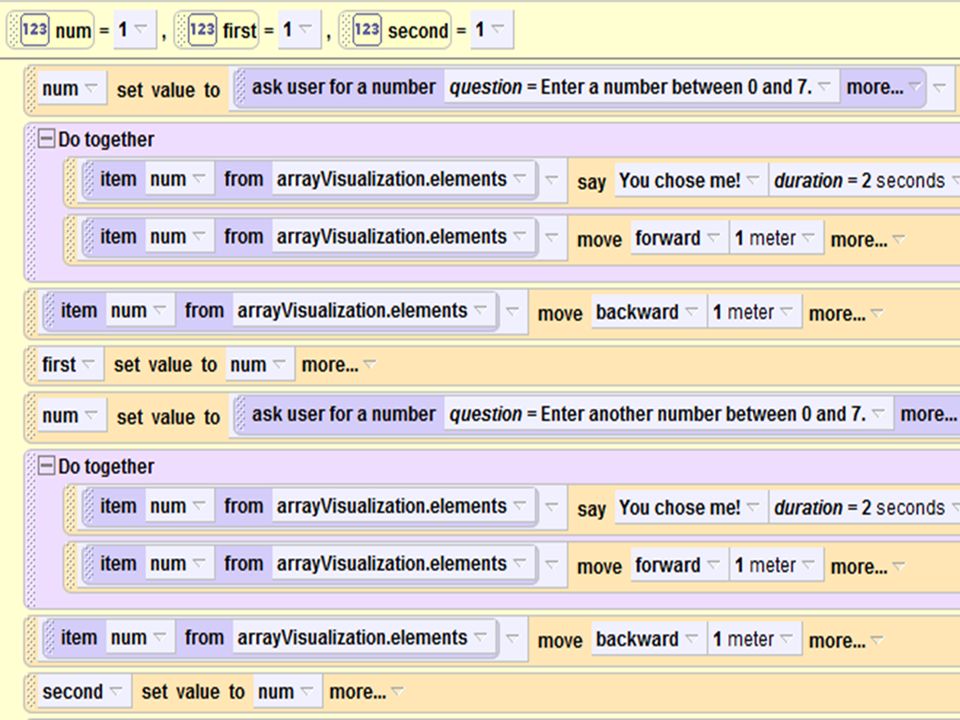This screenshot has width=960, height=720.
Task: Open the 'forward' direction dropdown in the first Do together
Action: [x=678, y=238]
